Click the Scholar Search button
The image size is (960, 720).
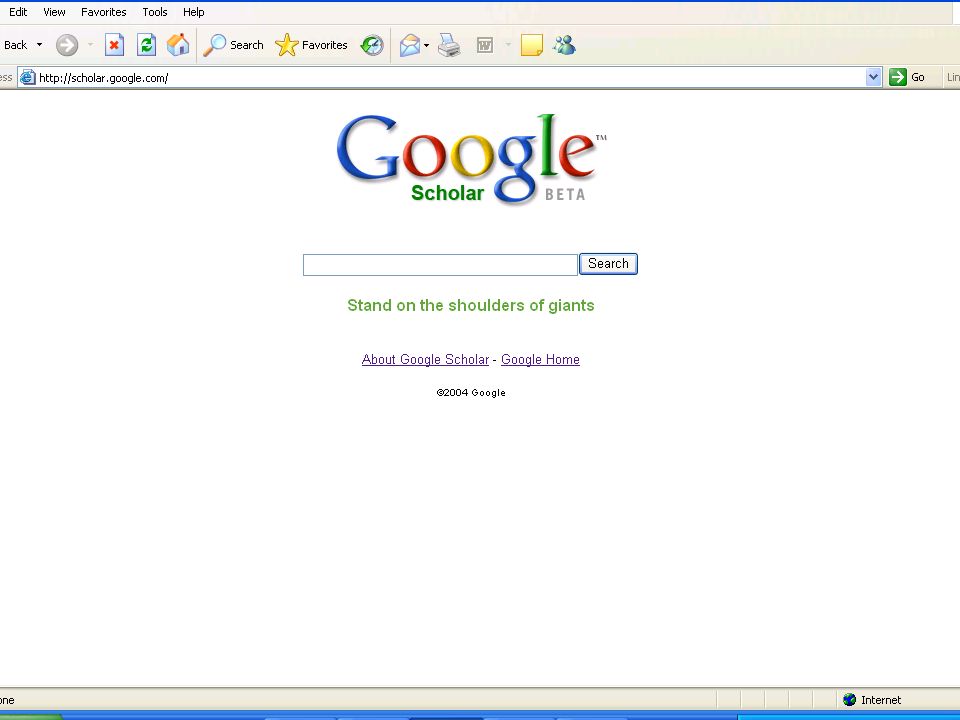pyautogui.click(x=609, y=264)
